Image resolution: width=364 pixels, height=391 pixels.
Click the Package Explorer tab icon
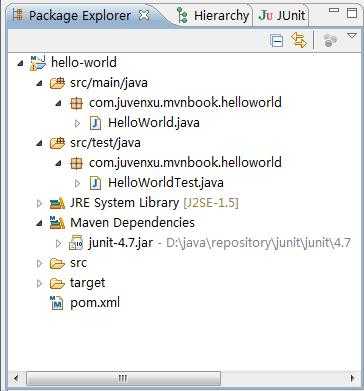(19, 15)
